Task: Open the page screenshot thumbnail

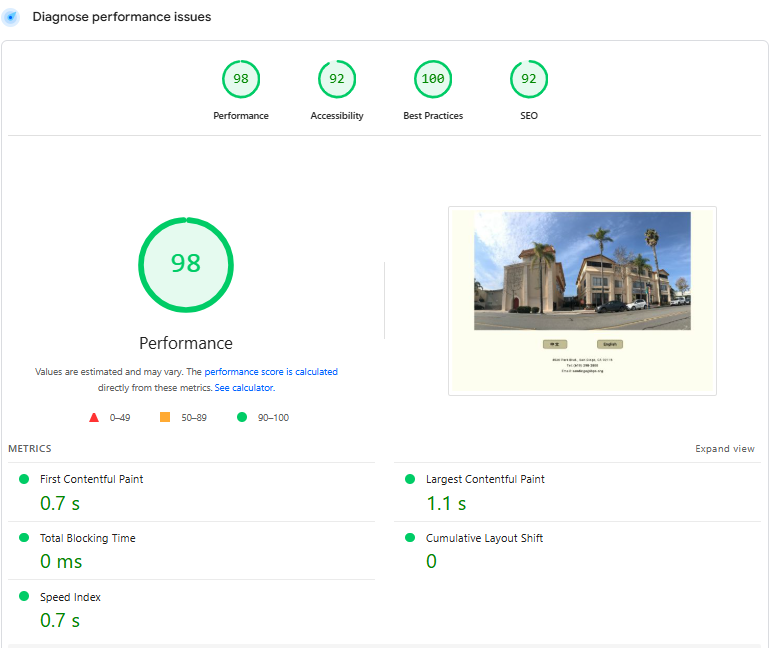Action: pos(582,301)
